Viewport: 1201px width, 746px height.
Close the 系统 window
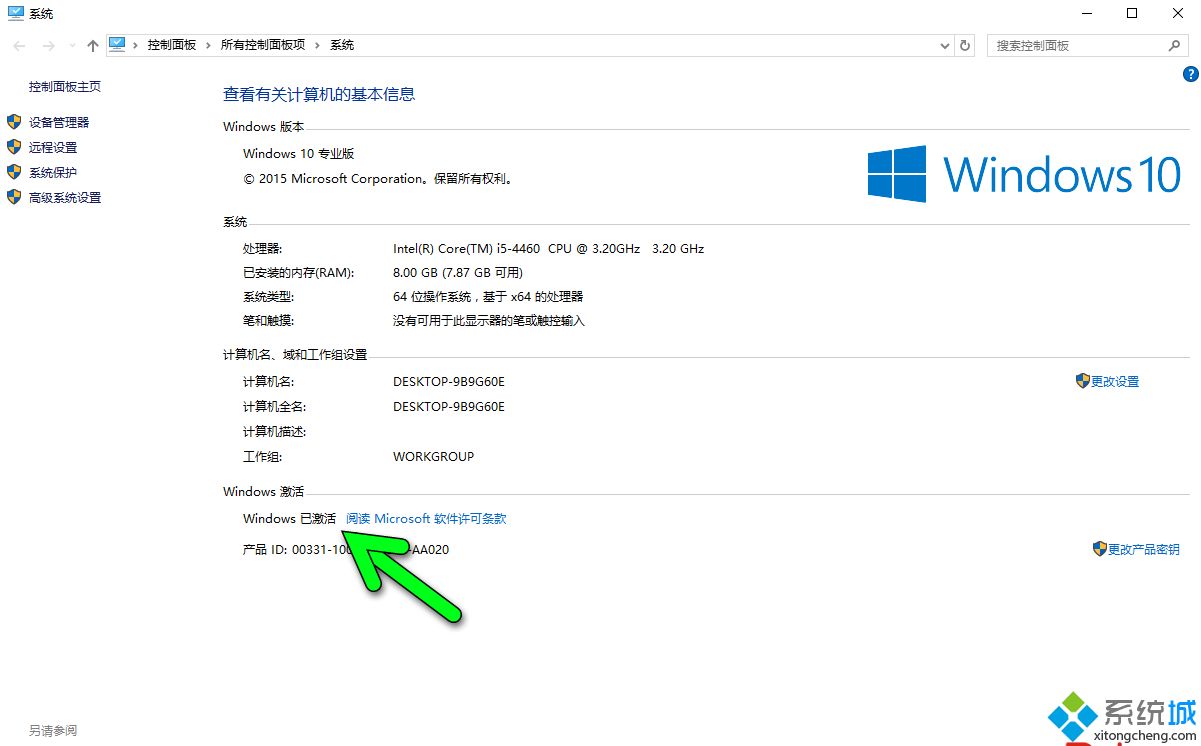tap(1178, 13)
